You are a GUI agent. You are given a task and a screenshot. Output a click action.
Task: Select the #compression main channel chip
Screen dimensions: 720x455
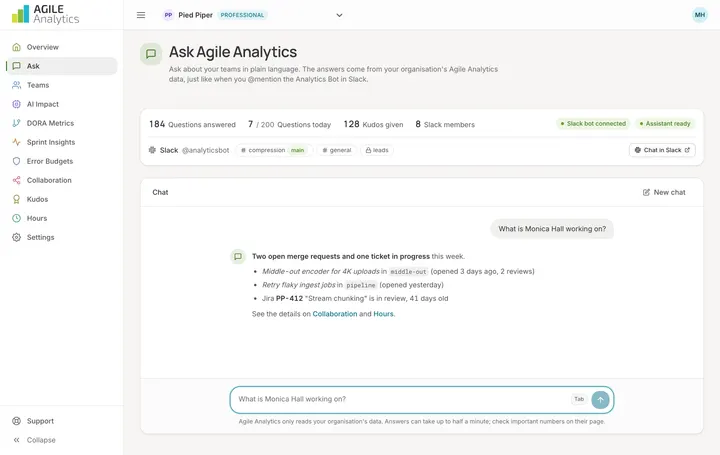274,150
